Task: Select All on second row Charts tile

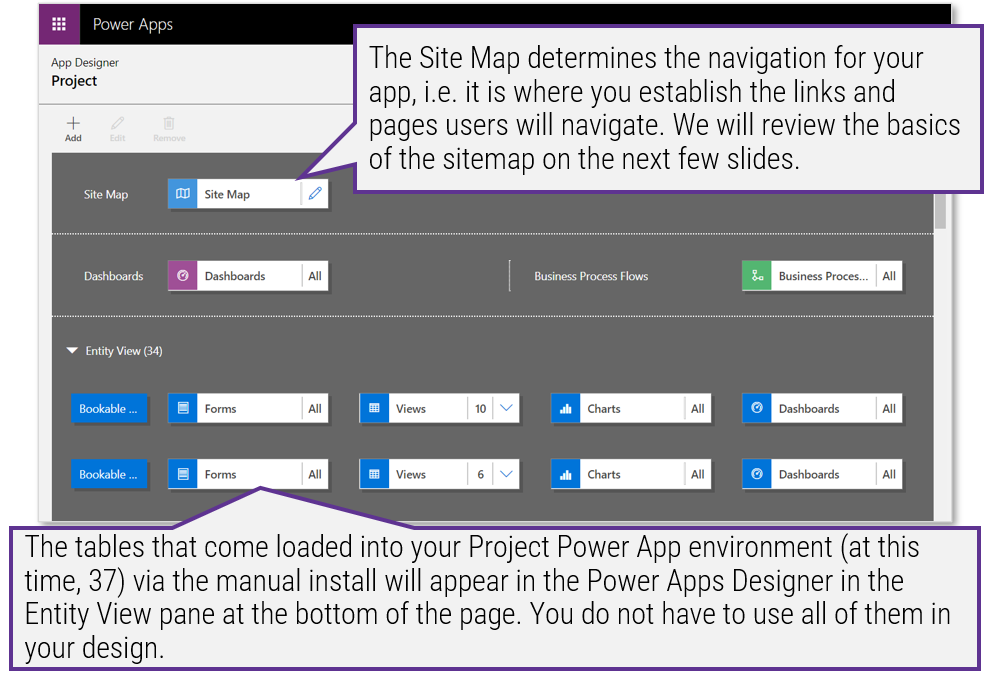Action: point(698,474)
